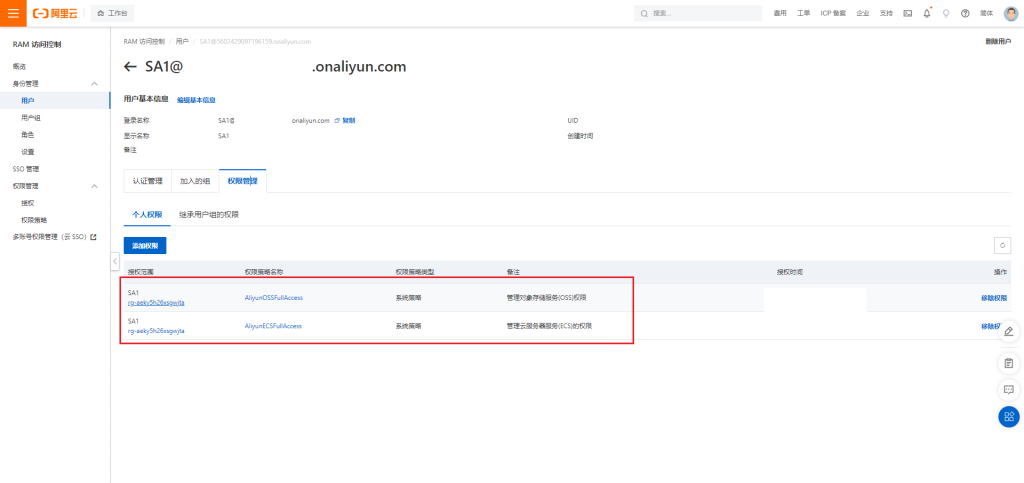Image resolution: width=1024 pixels, height=483 pixels.
Task: Open the 企业 top bar item
Action: pyautogui.click(x=863, y=13)
